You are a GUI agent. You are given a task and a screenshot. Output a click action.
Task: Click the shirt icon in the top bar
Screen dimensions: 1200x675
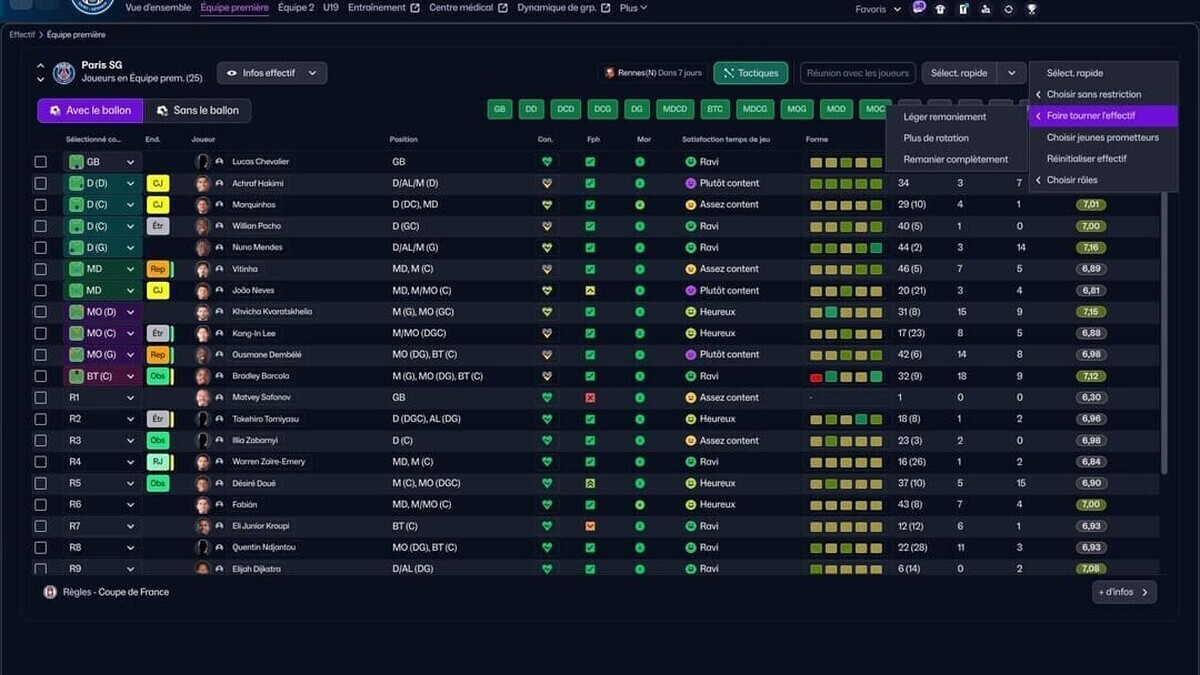[940, 9]
